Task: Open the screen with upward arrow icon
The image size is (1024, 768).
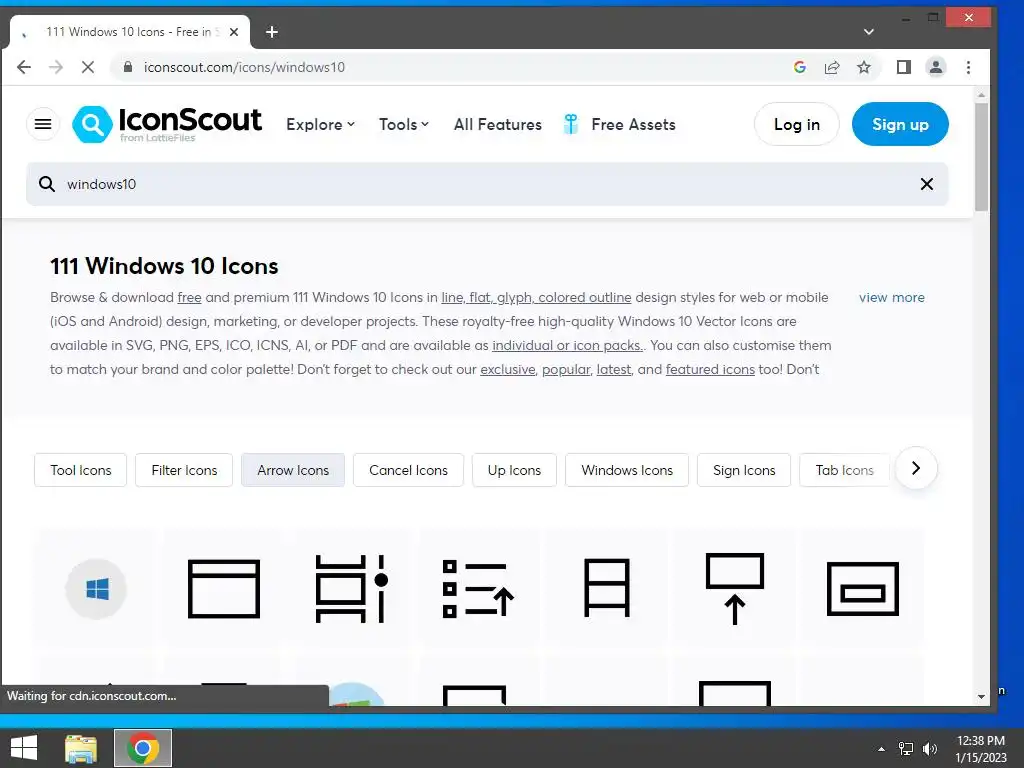Action: click(735, 588)
